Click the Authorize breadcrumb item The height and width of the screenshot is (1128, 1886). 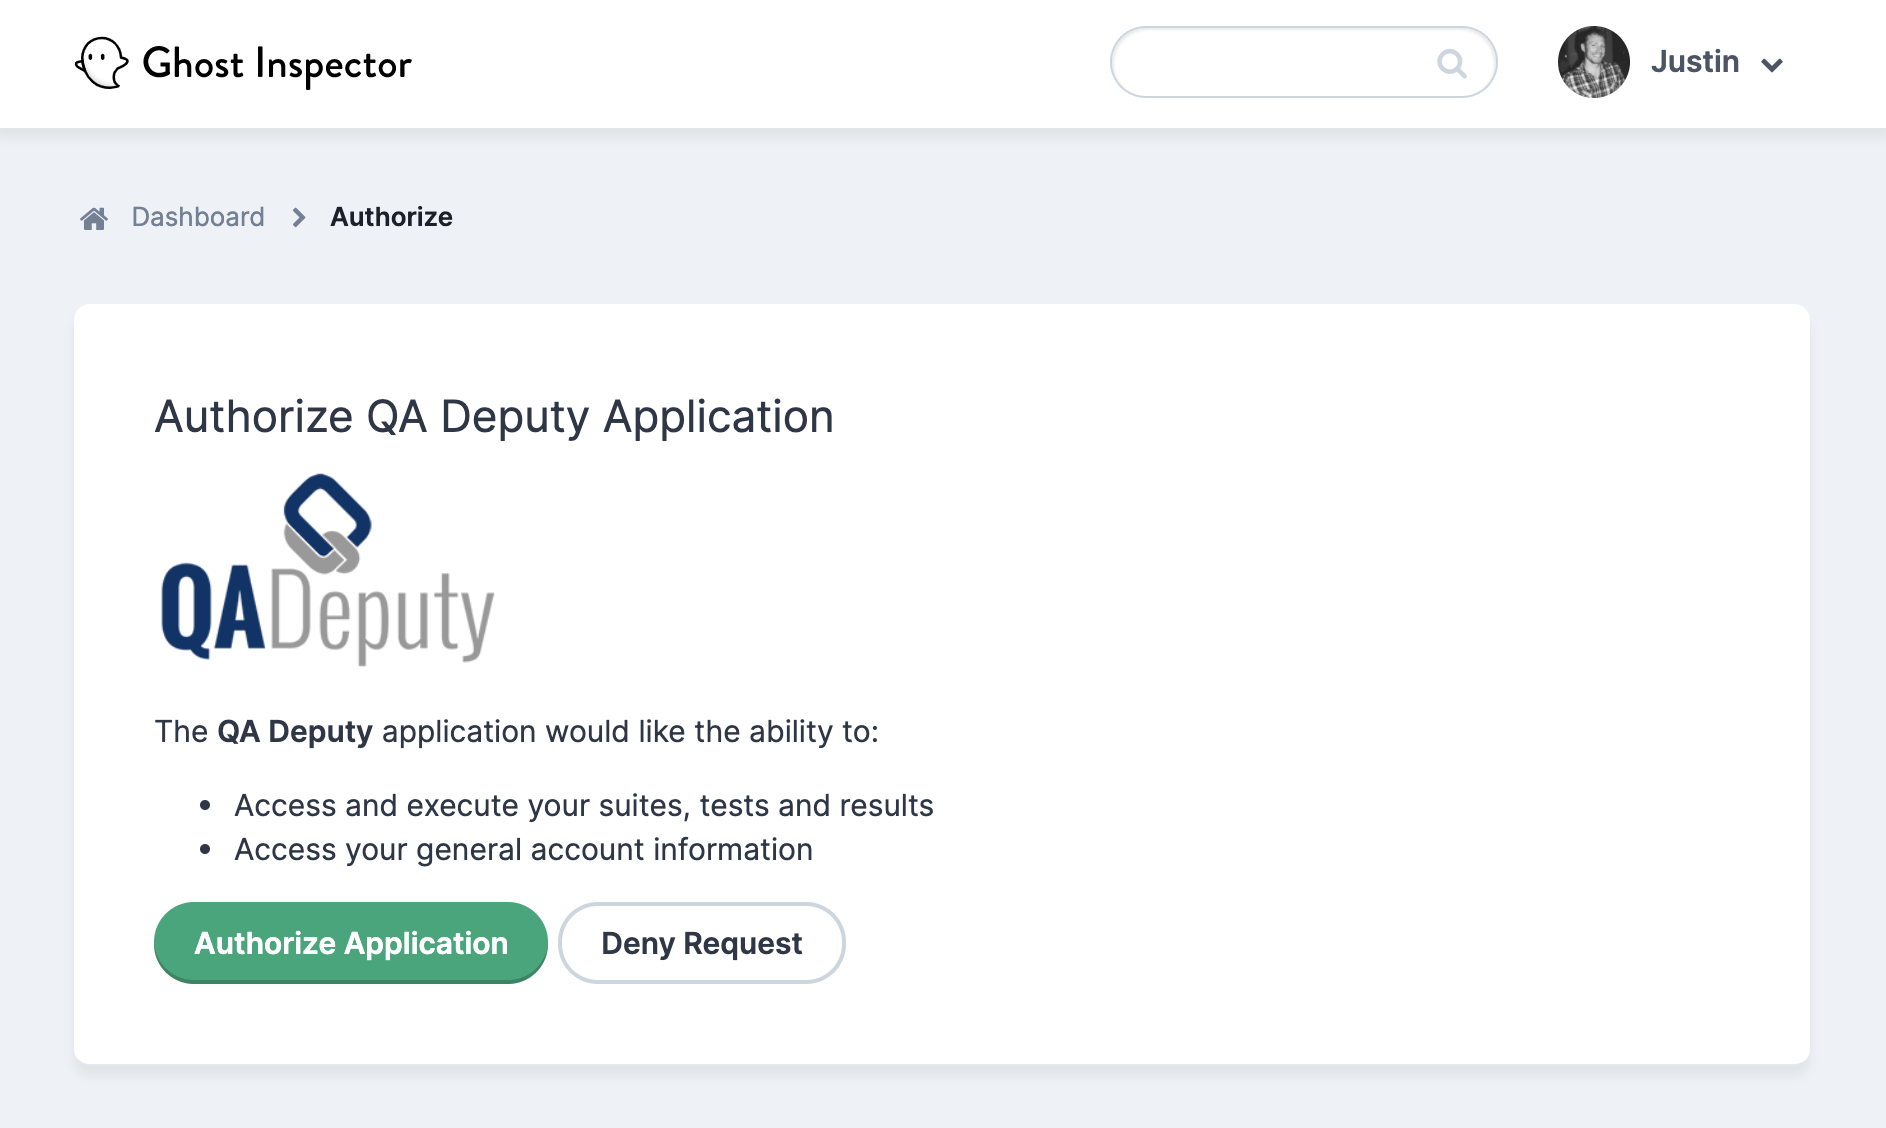[x=391, y=217]
